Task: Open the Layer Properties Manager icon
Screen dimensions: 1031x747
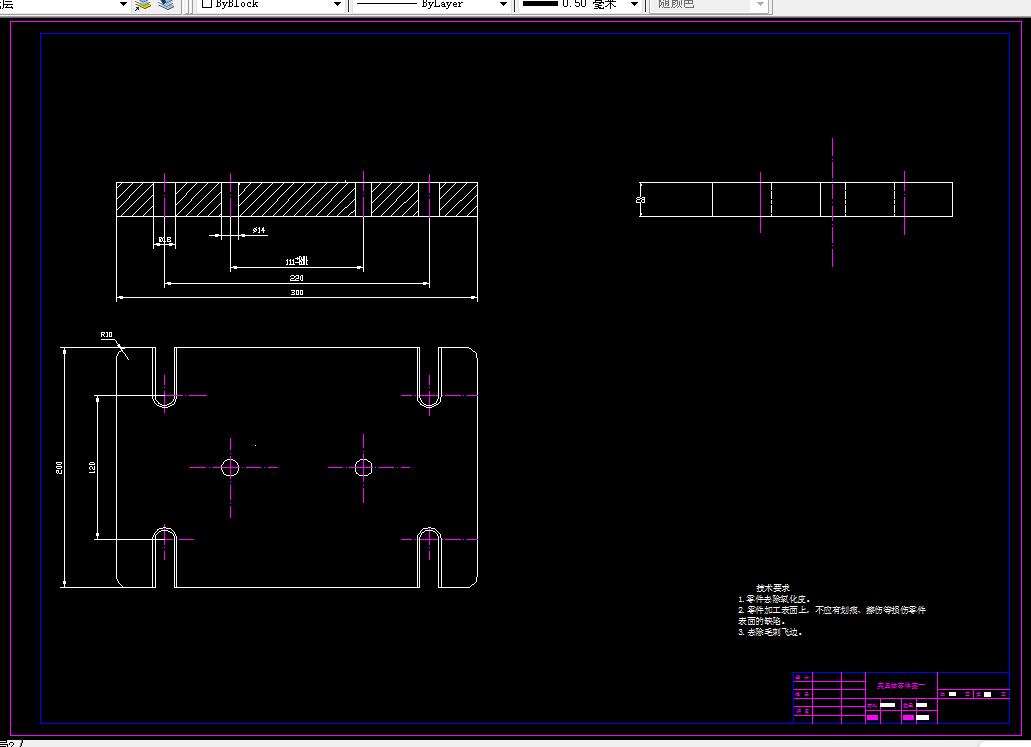Action: [143, 5]
